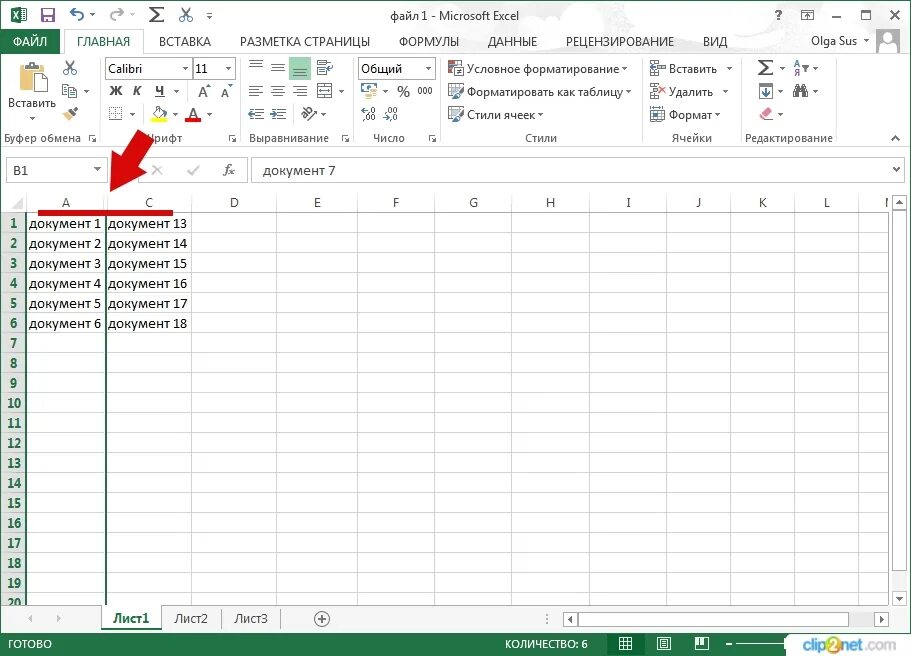Align text right

pyautogui.click(x=300, y=91)
